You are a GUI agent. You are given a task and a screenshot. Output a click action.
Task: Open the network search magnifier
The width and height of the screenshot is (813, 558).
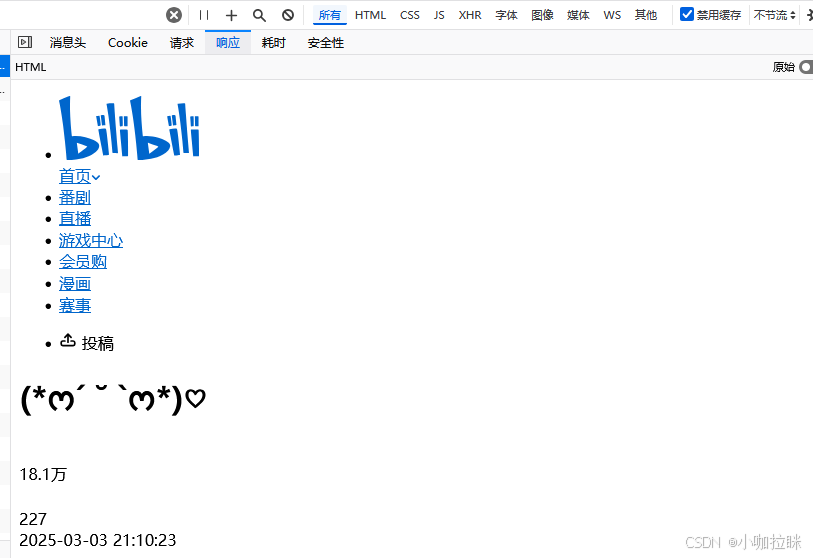click(259, 15)
